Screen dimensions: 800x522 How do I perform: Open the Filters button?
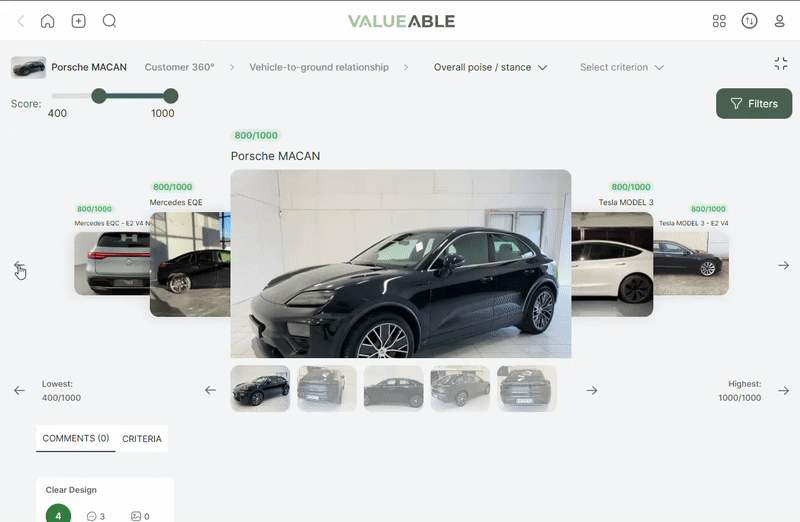click(x=754, y=104)
